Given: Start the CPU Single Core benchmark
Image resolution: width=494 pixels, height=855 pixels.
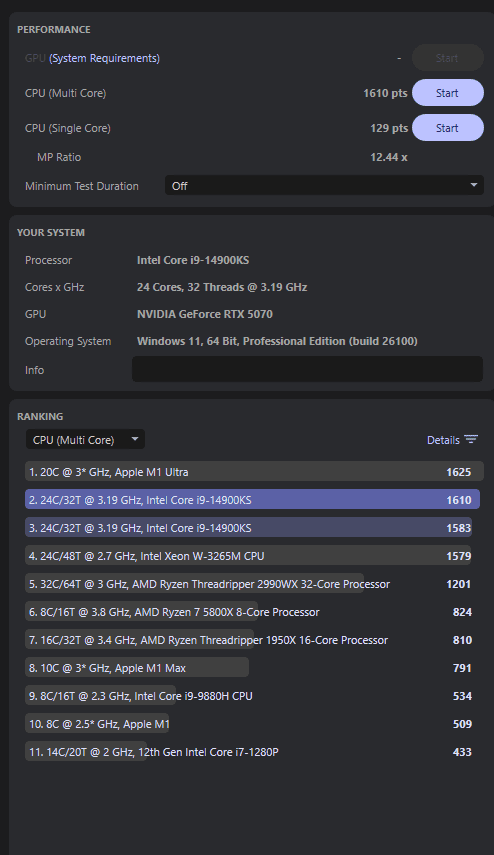Looking at the screenshot, I should (448, 128).
